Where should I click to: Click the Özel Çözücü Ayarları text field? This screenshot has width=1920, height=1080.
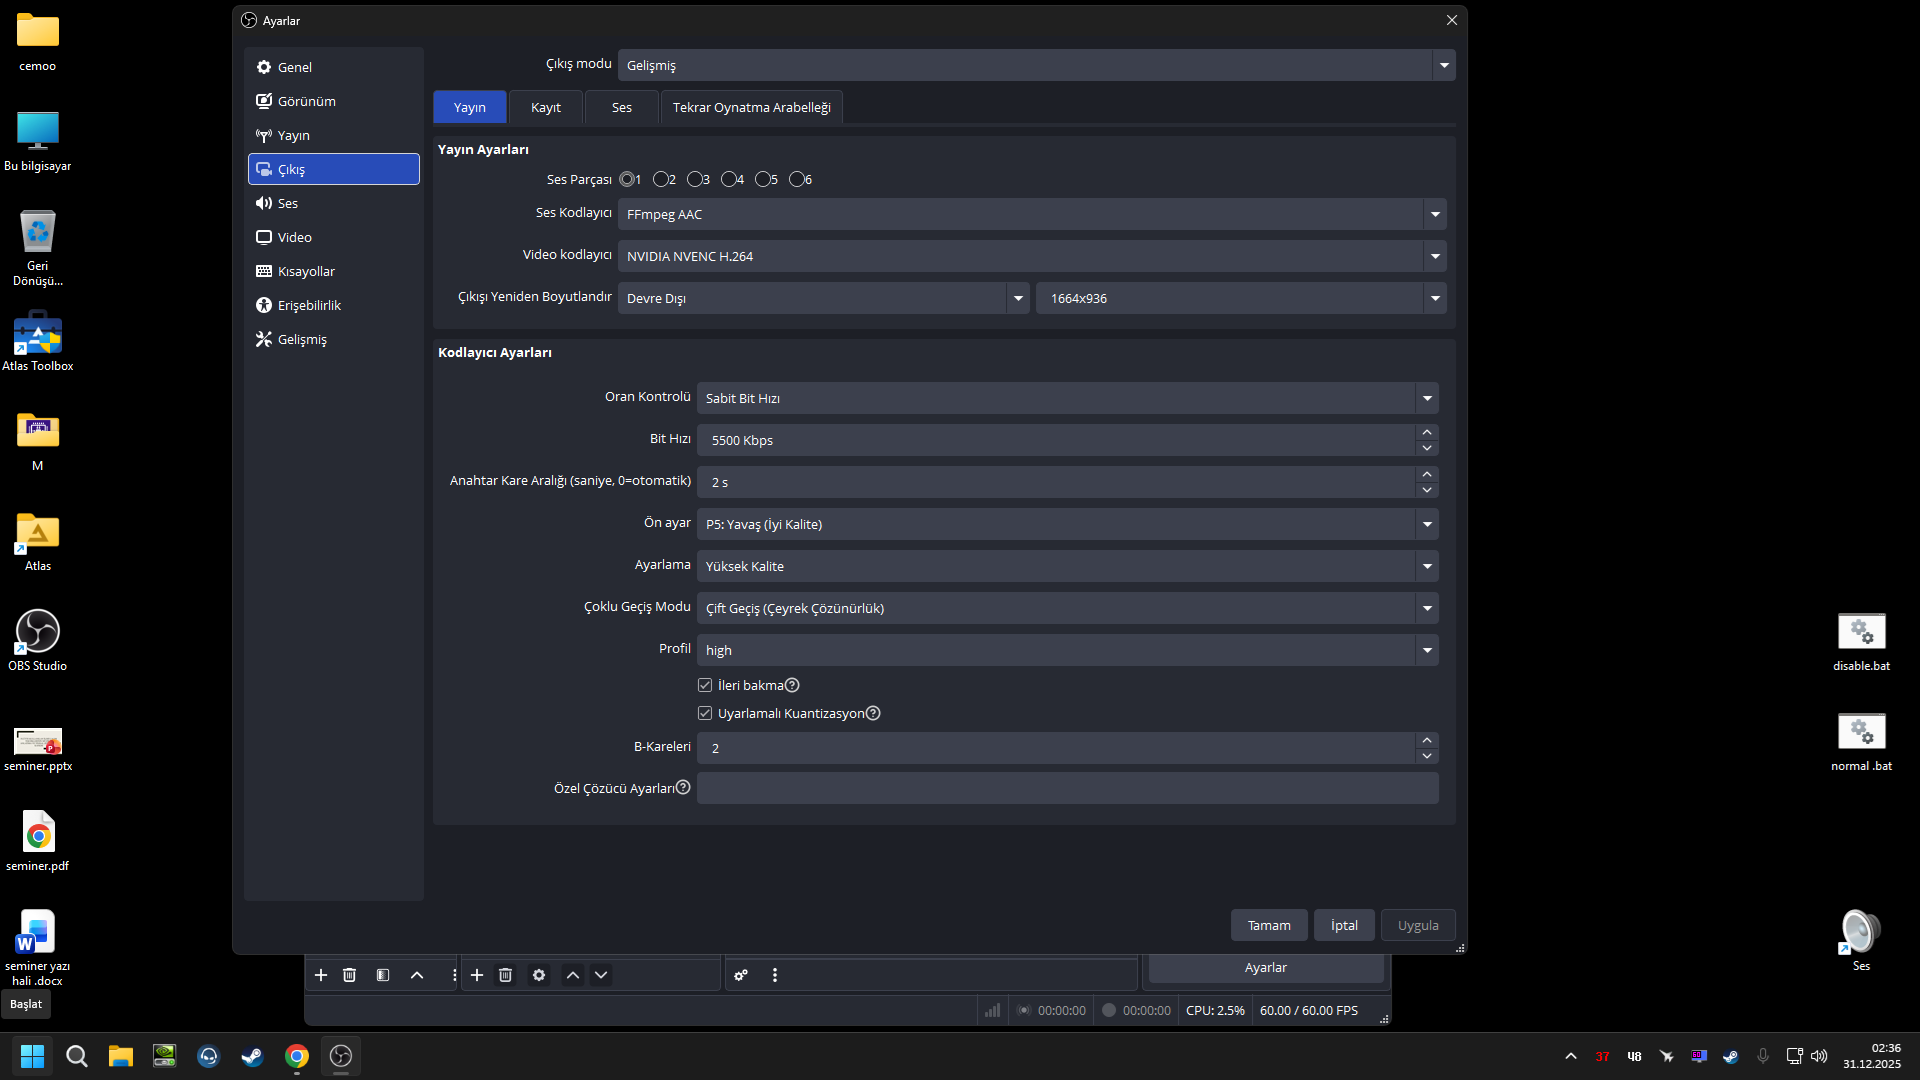1067,788
